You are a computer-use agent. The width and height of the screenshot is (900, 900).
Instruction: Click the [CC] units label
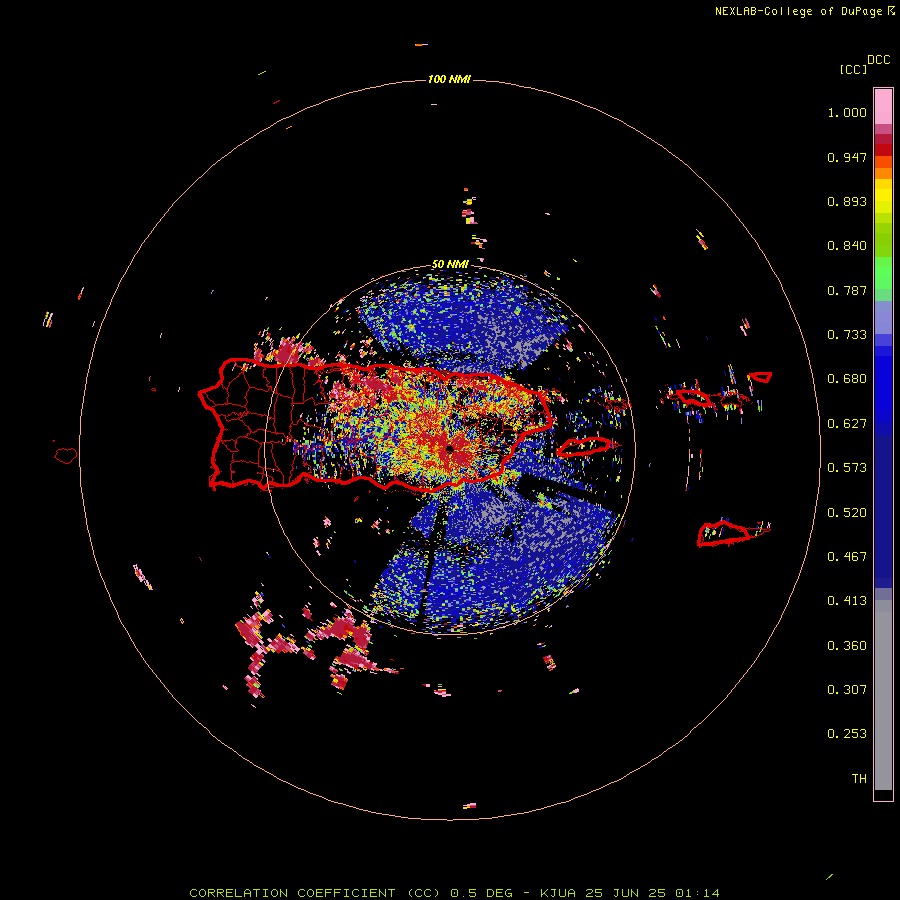[853, 69]
